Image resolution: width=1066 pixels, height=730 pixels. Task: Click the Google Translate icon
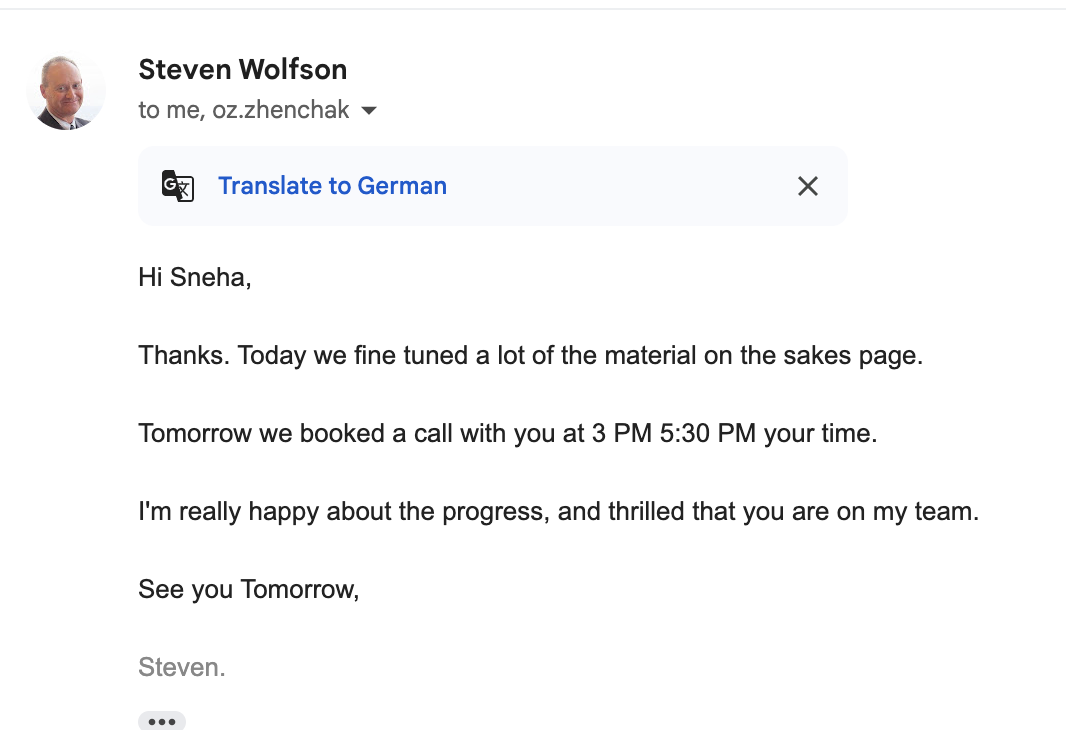coord(178,186)
